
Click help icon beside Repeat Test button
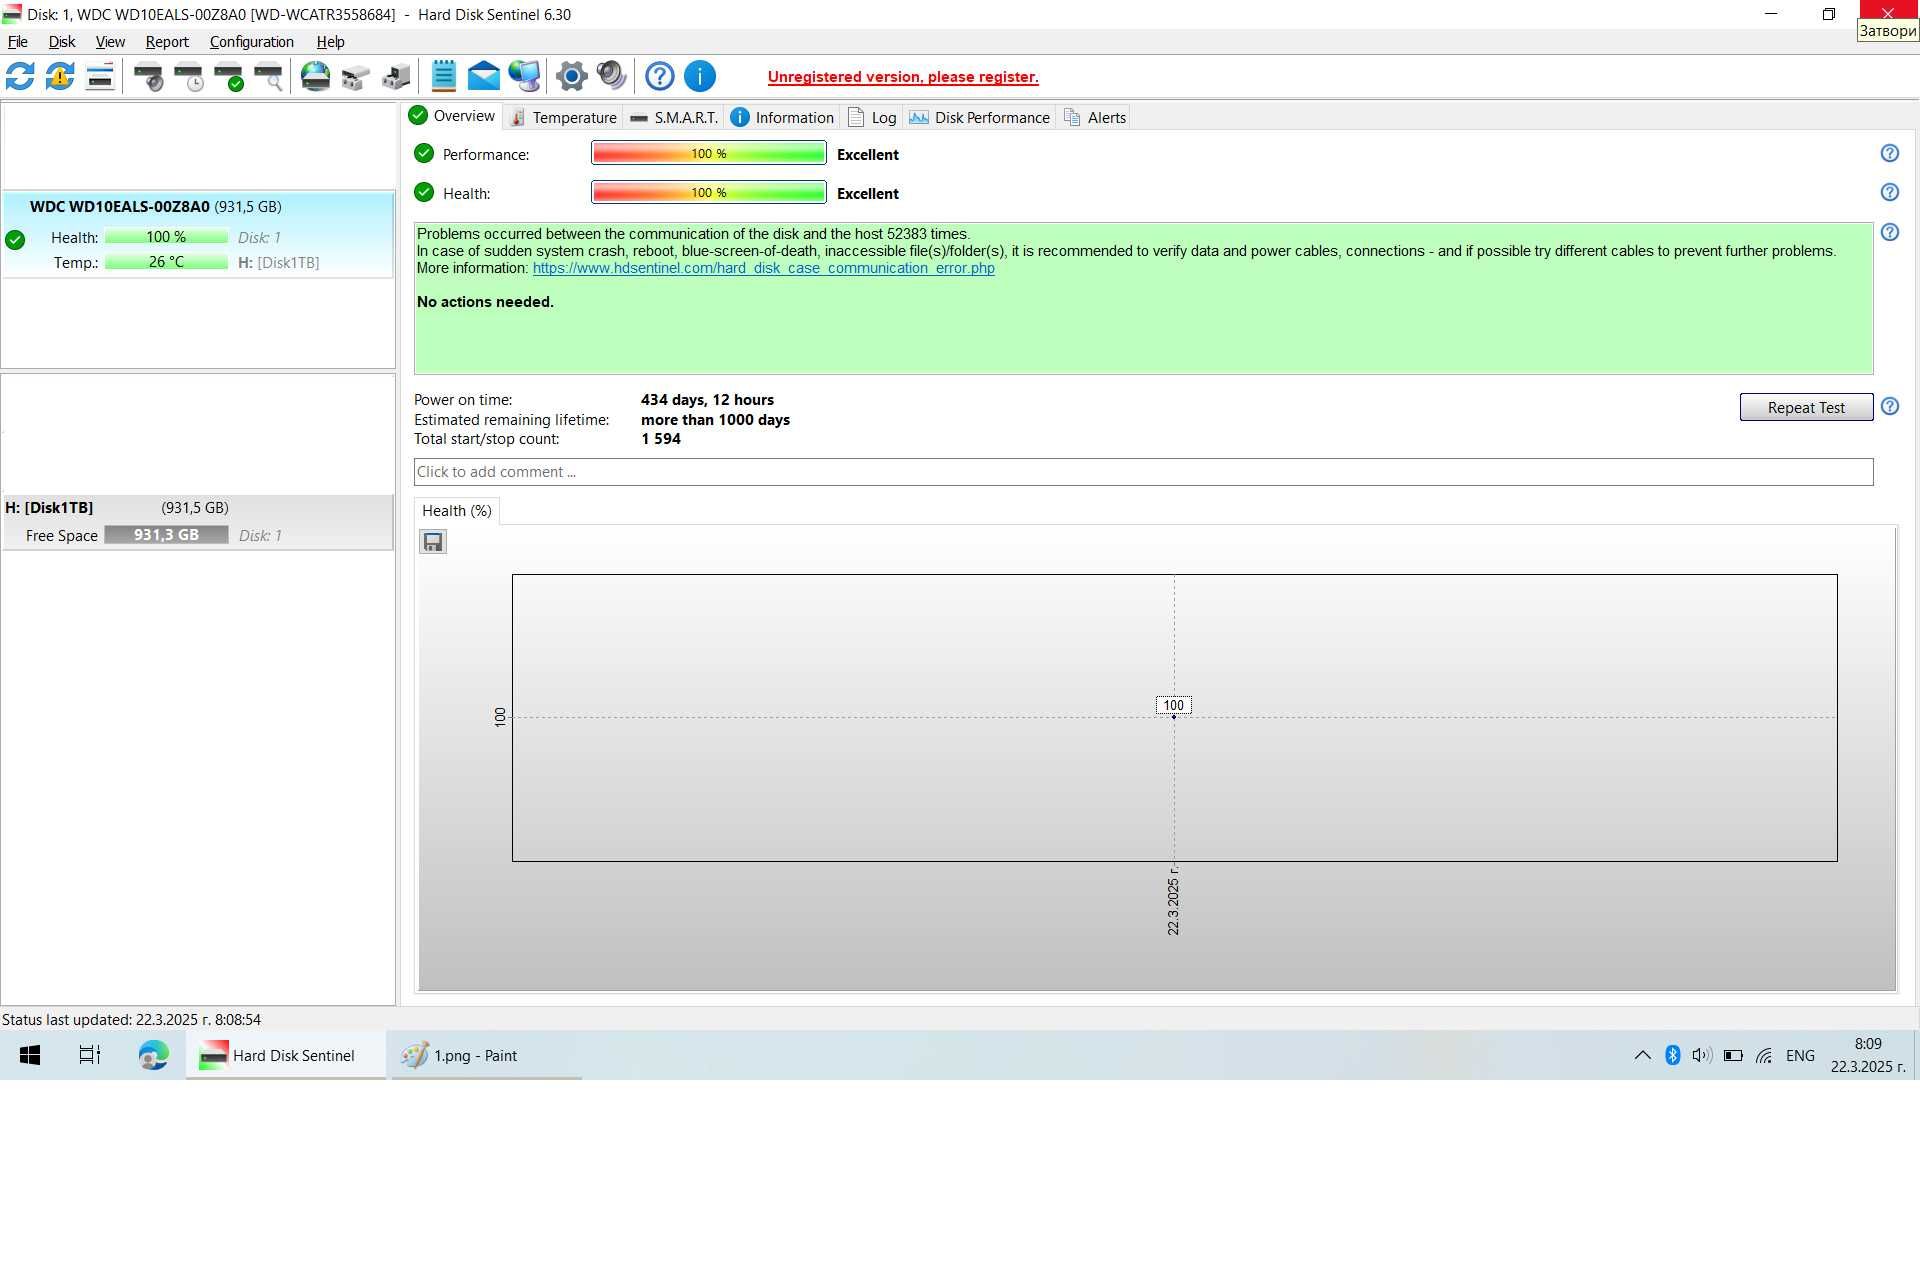pyautogui.click(x=1889, y=406)
